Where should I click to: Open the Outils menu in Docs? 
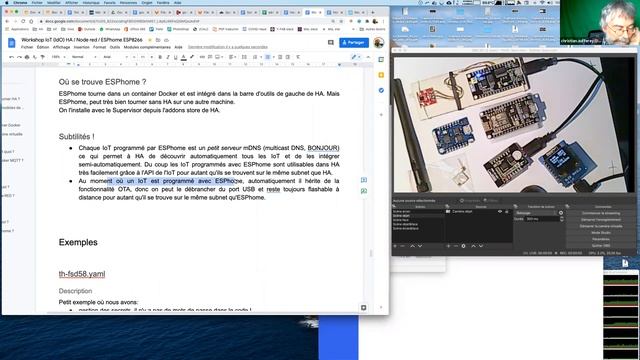pos(115,47)
